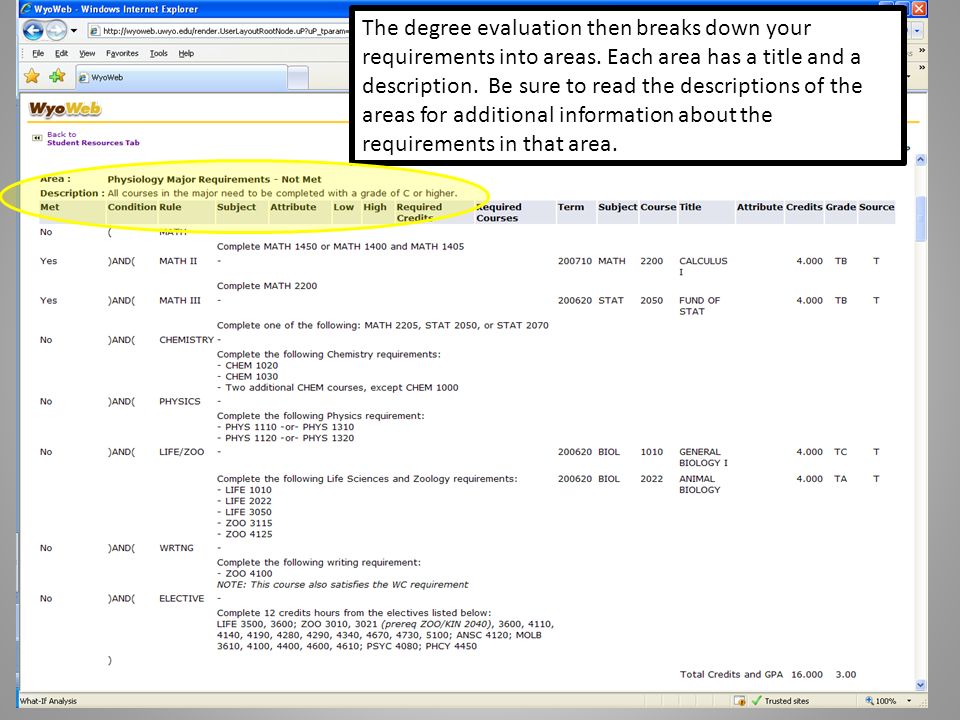Click the 16.000 total credits value

coord(807,675)
